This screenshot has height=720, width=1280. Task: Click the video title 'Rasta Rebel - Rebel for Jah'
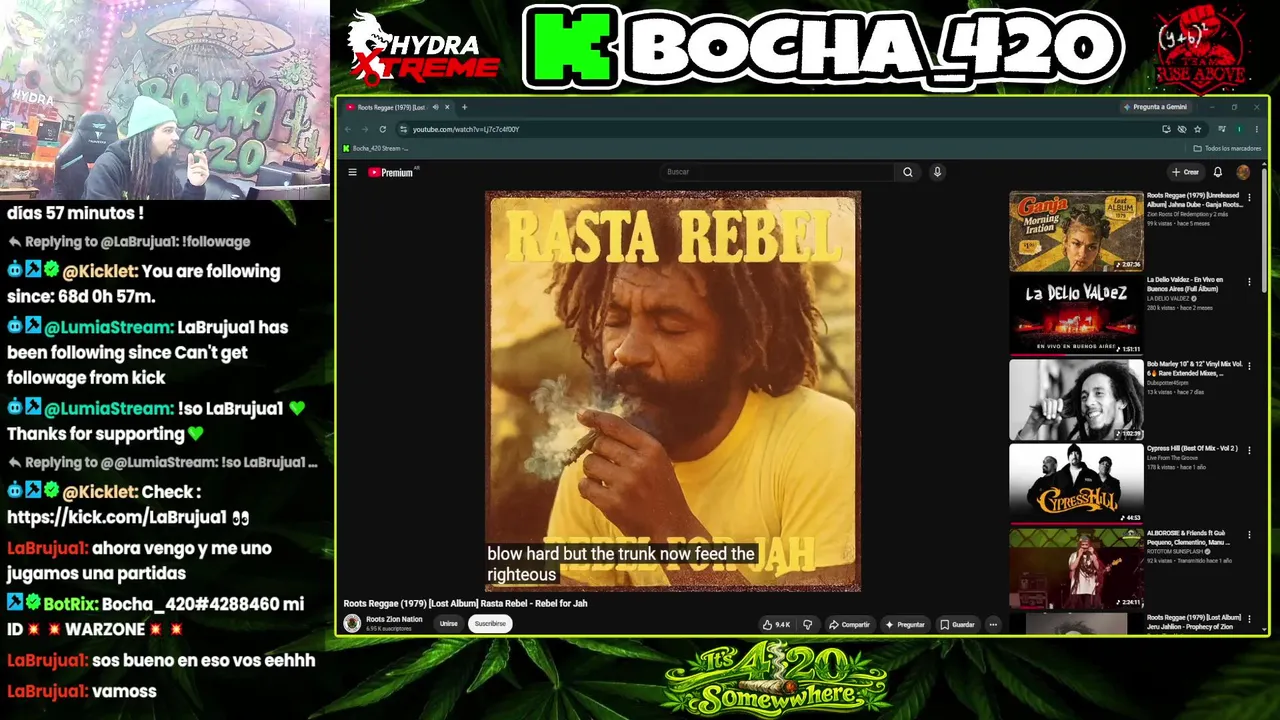465,603
